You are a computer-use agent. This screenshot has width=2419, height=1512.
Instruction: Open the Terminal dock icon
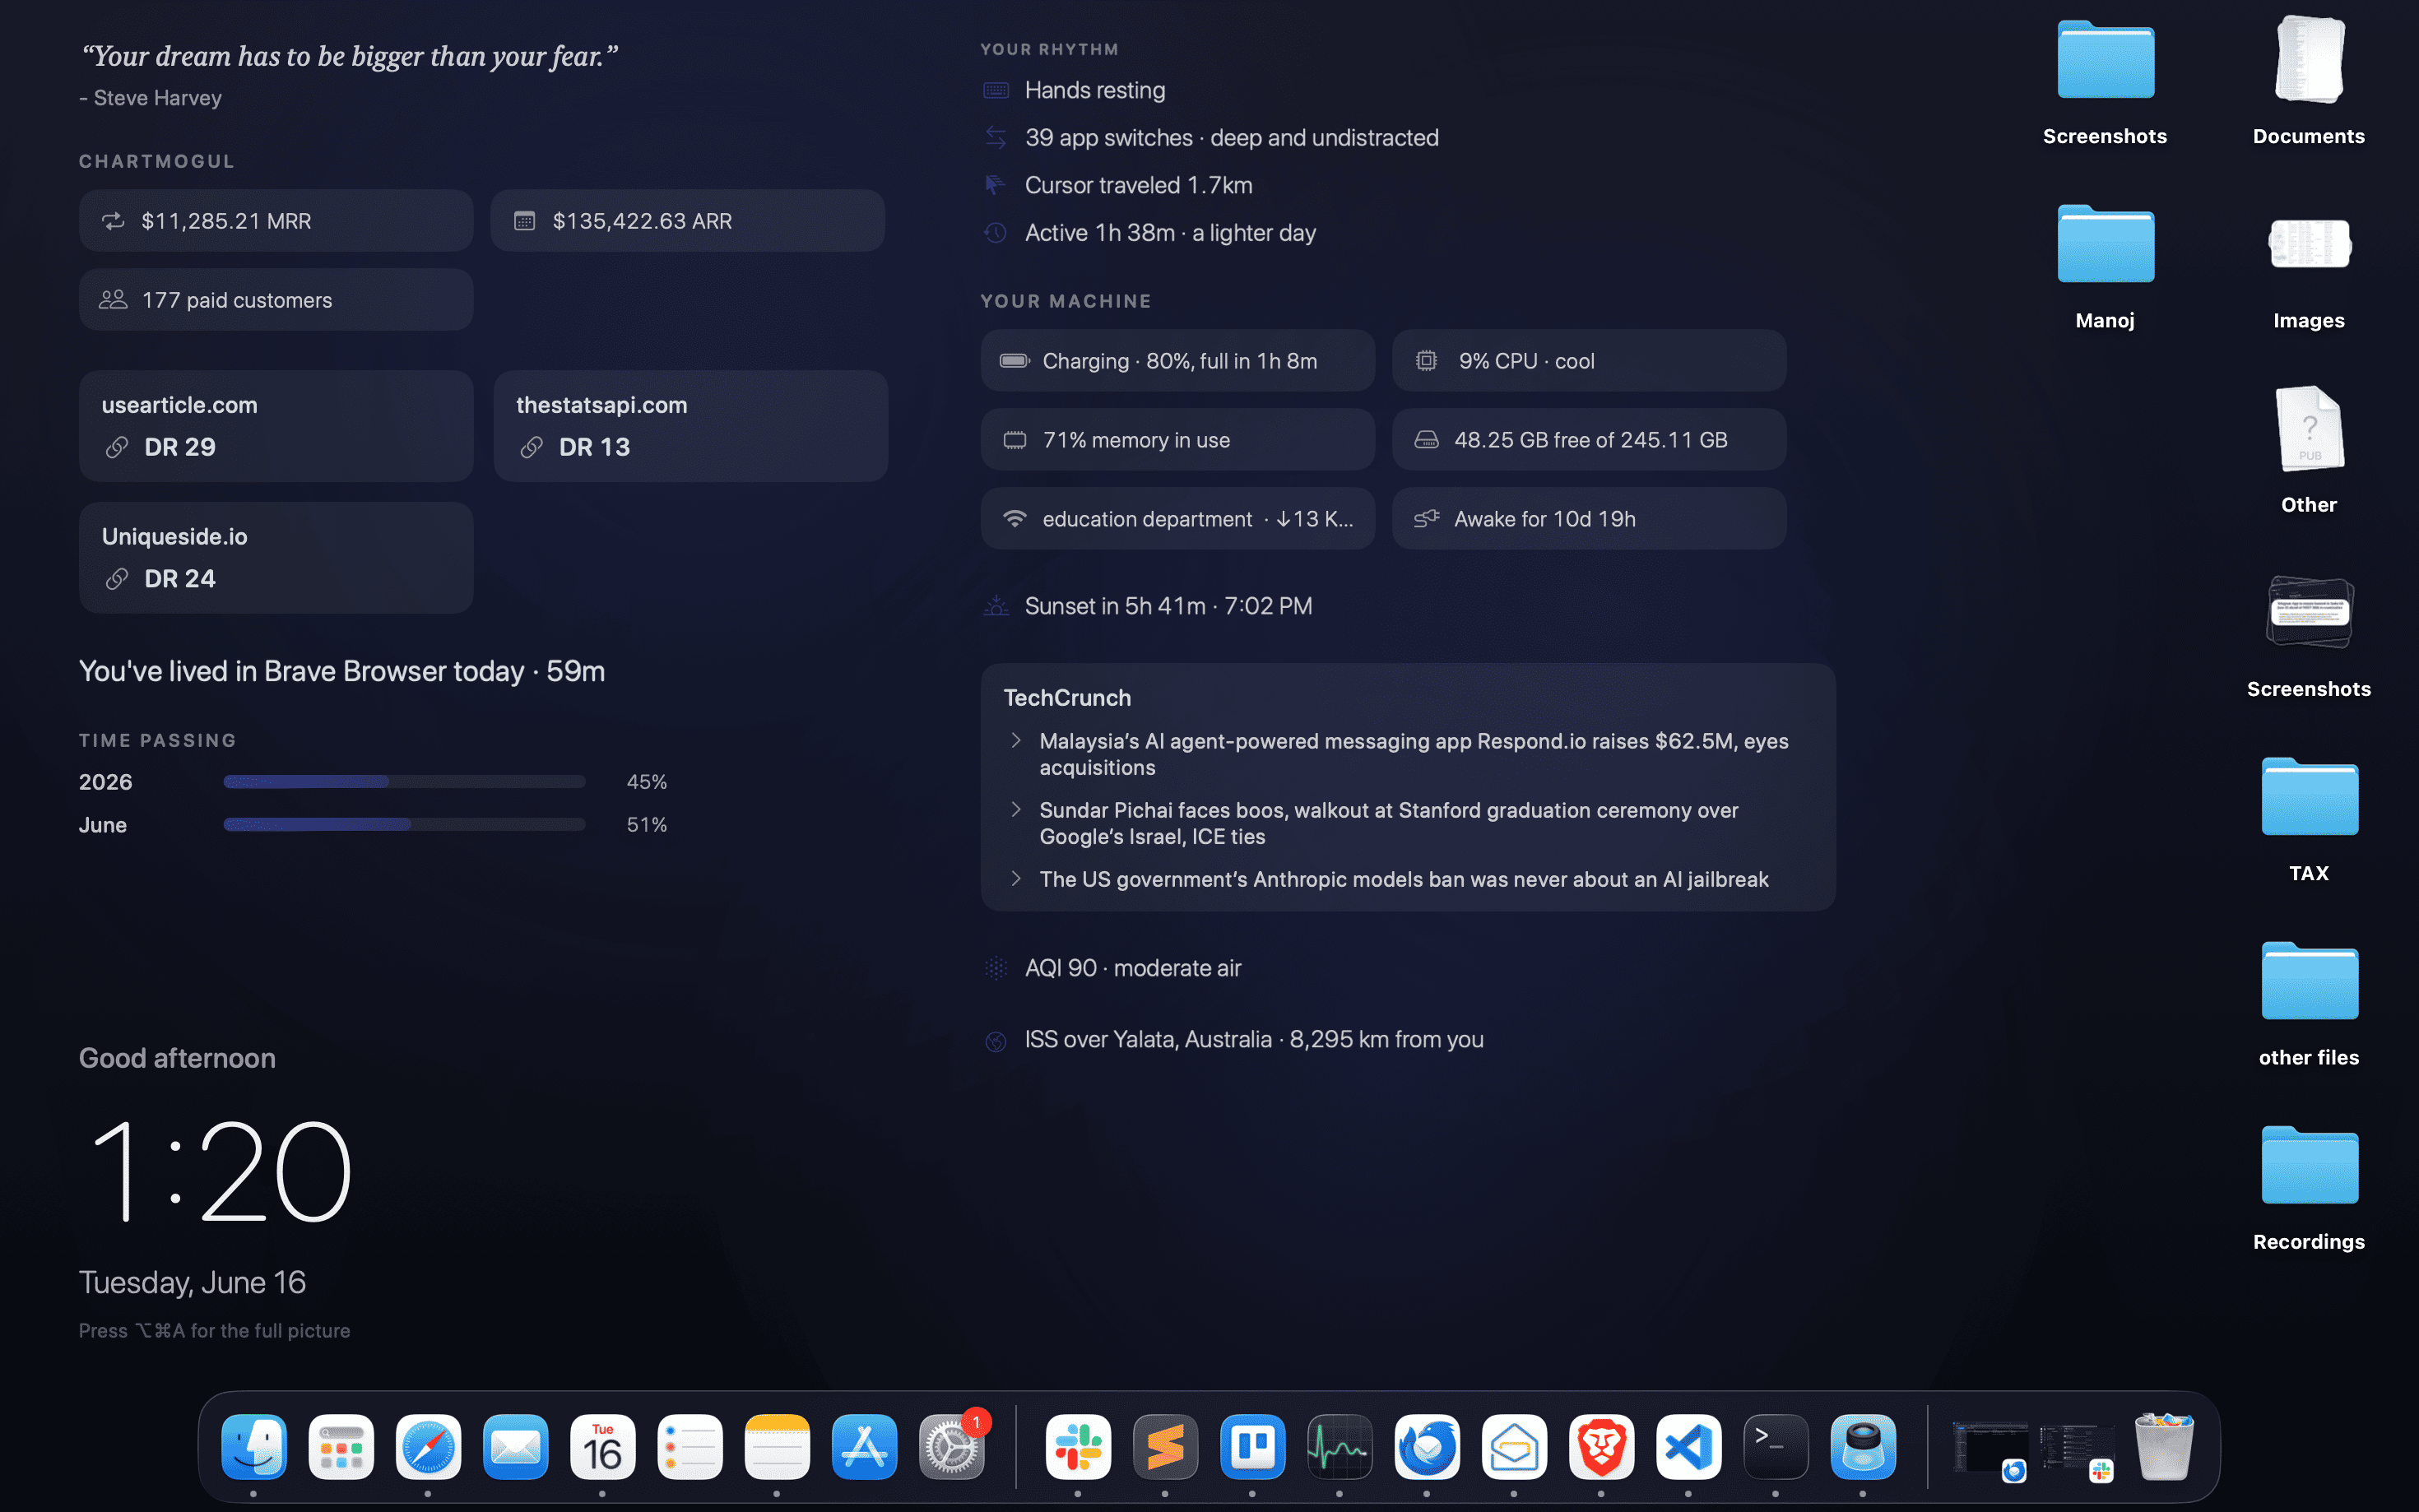coord(1775,1447)
